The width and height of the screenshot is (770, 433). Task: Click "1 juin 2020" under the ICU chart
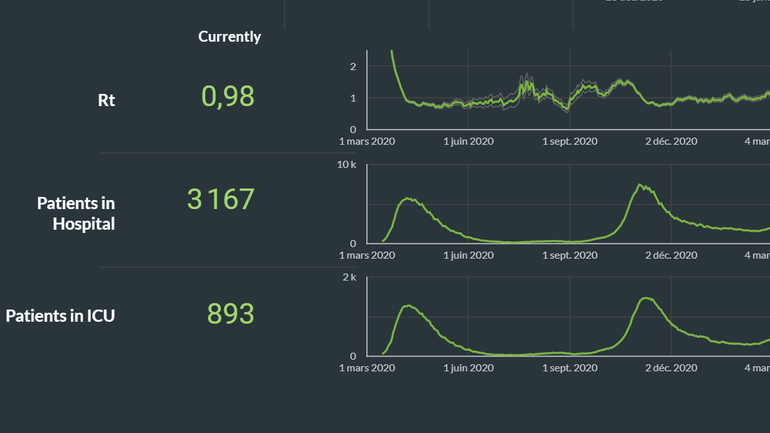click(468, 368)
